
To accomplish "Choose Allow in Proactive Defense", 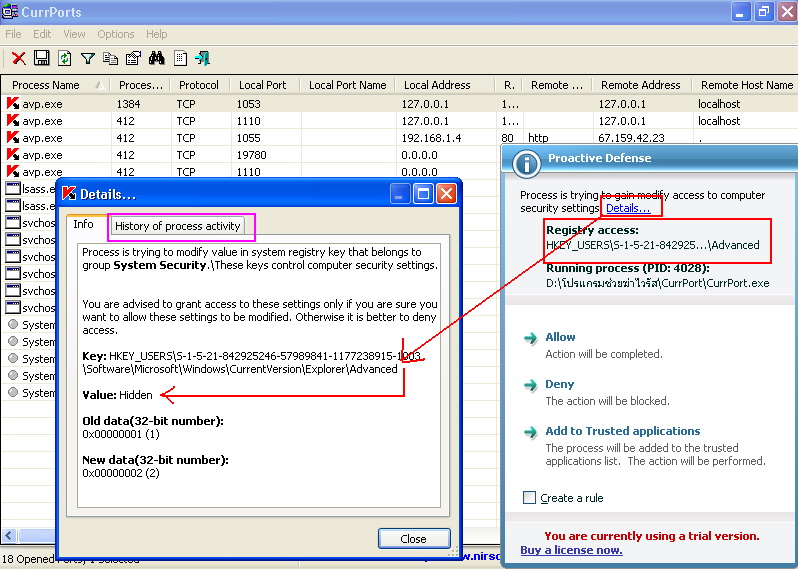I will [560, 337].
